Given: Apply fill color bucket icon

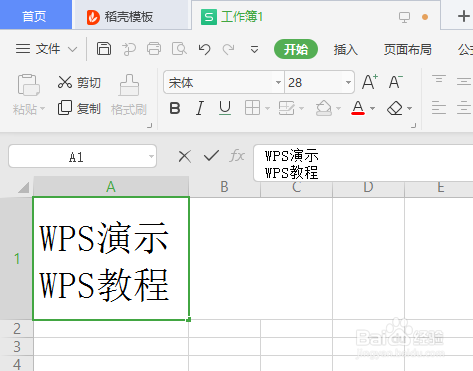Looking at the screenshot, I should (x=324, y=108).
